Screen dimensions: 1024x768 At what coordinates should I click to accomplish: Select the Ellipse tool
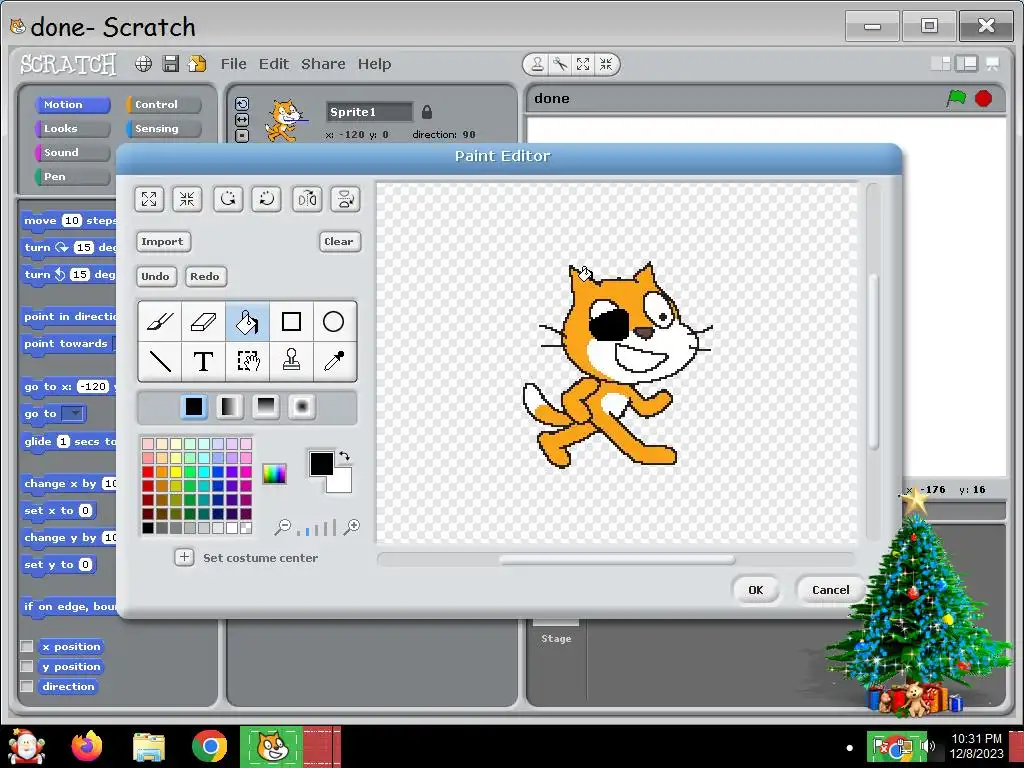[x=334, y=322]
